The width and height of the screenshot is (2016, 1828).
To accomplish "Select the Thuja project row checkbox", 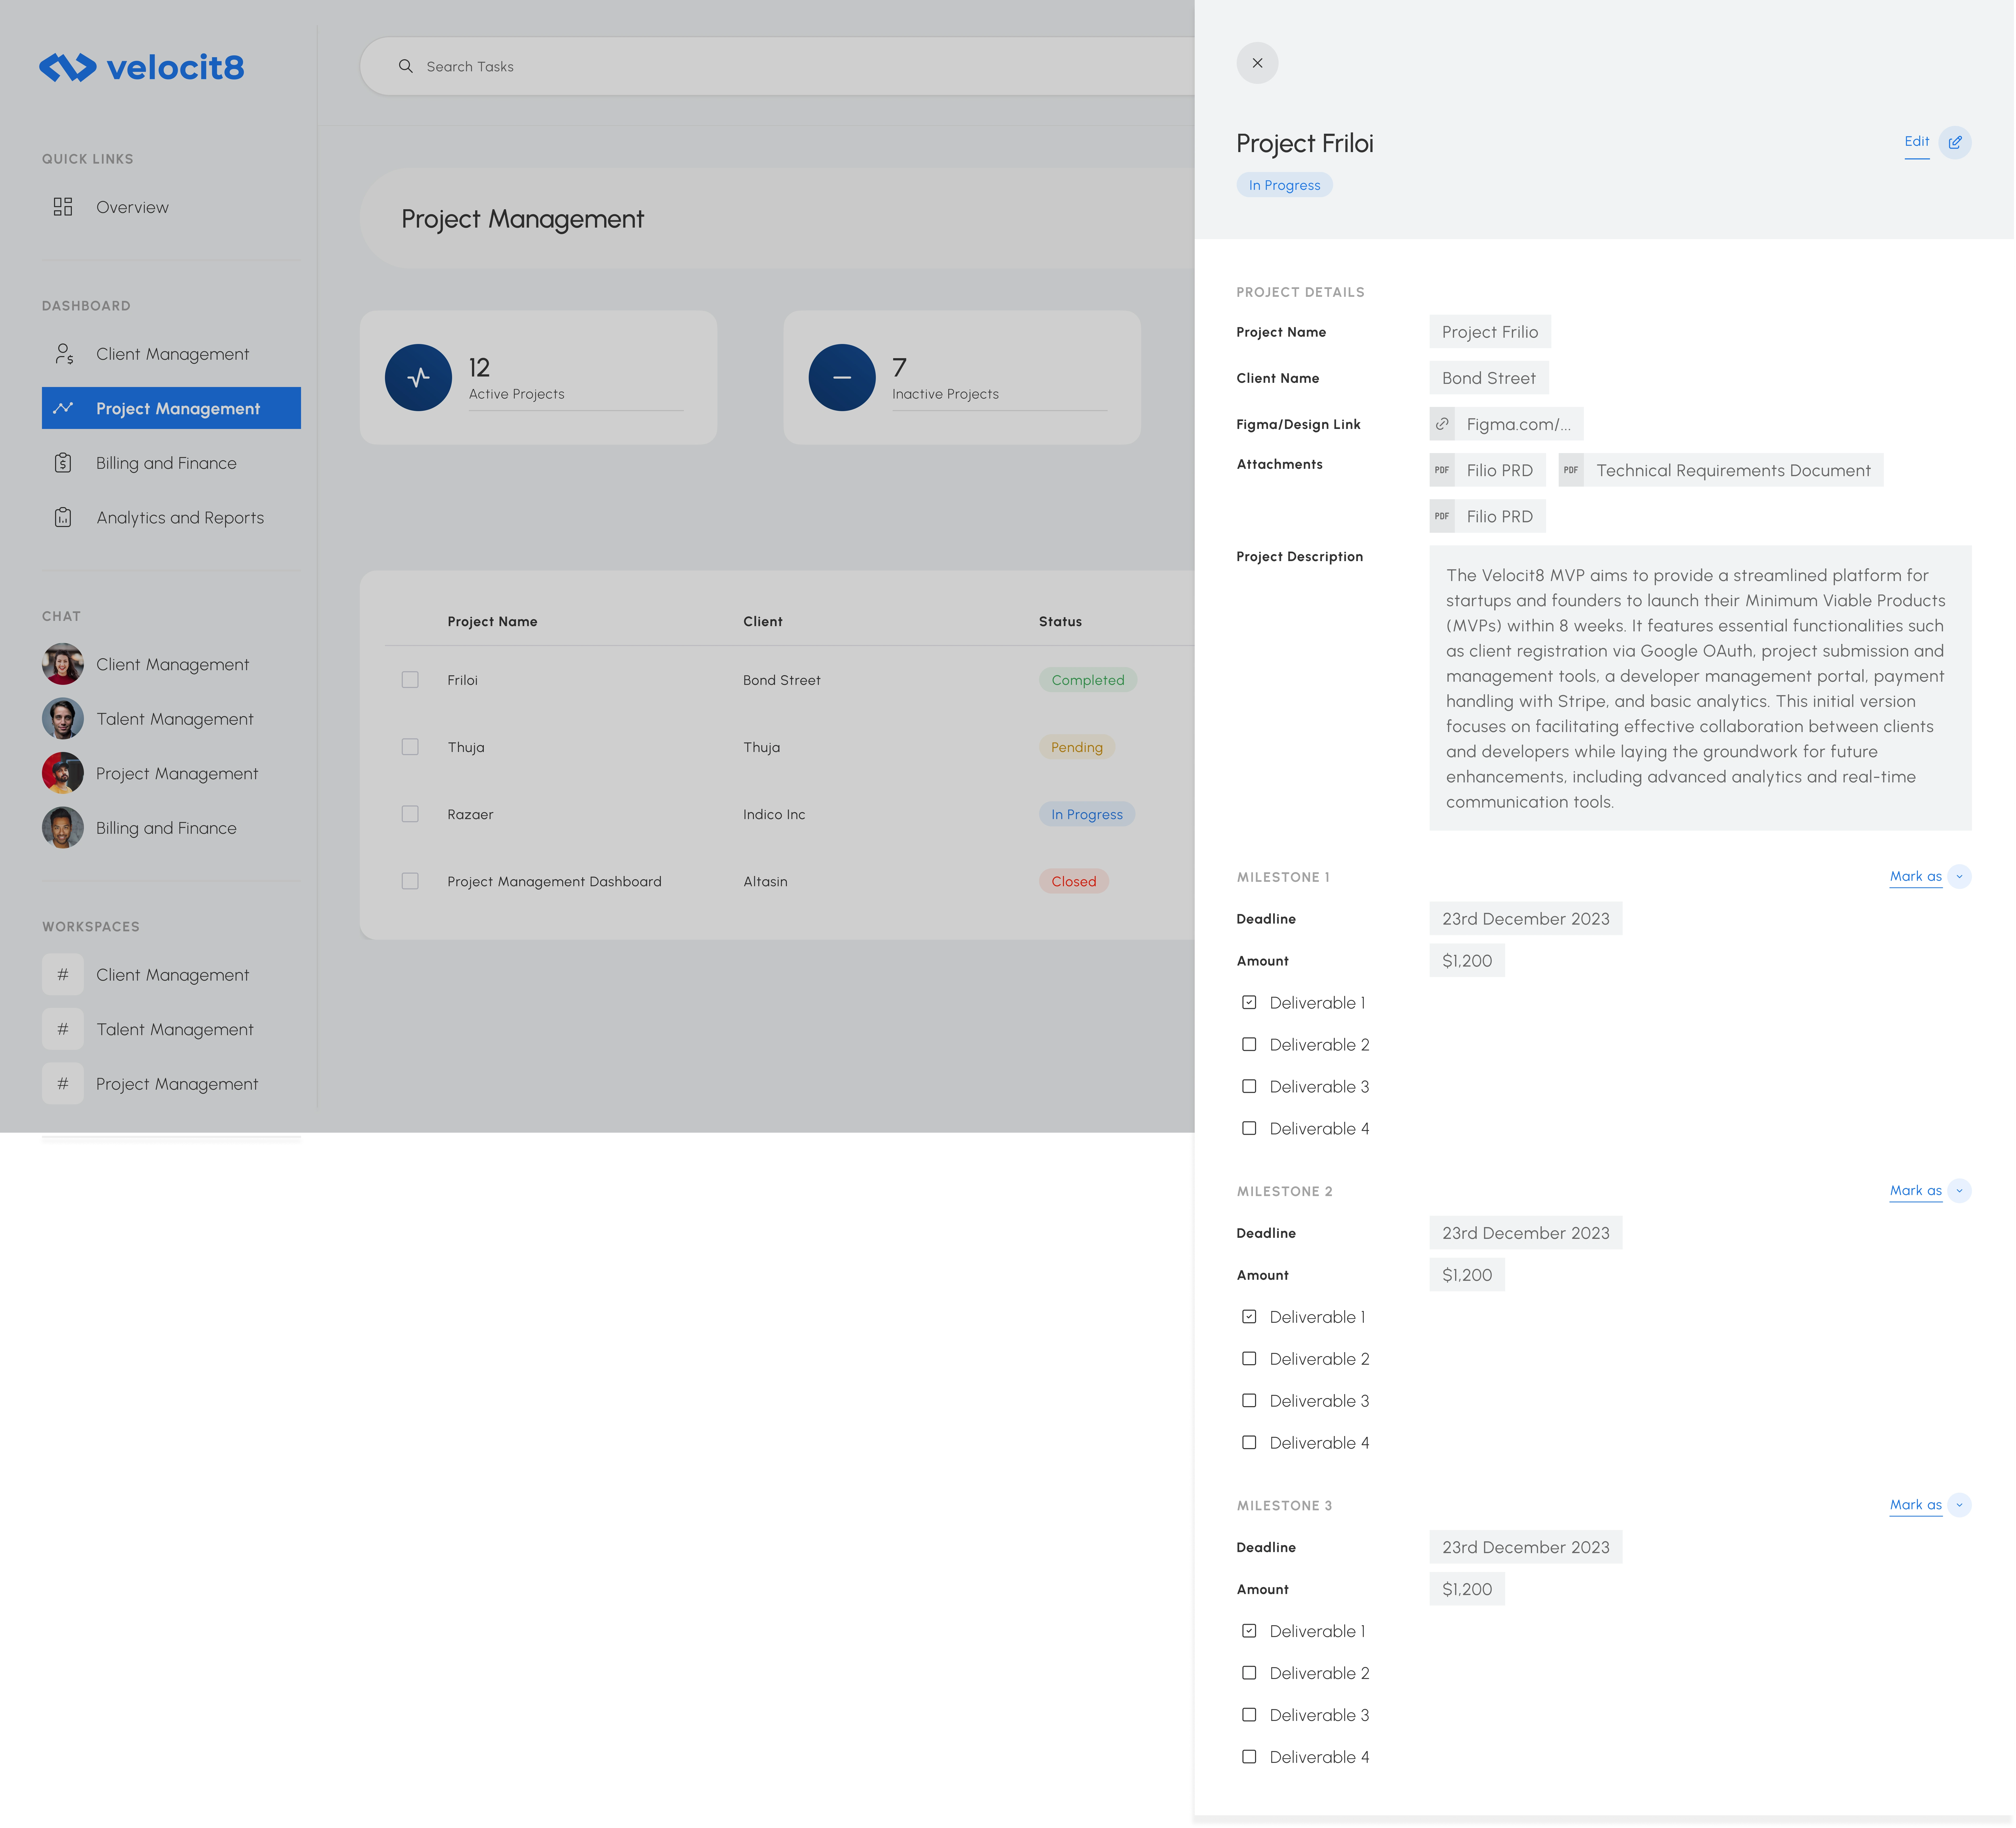I will click(x=410, y=747).
